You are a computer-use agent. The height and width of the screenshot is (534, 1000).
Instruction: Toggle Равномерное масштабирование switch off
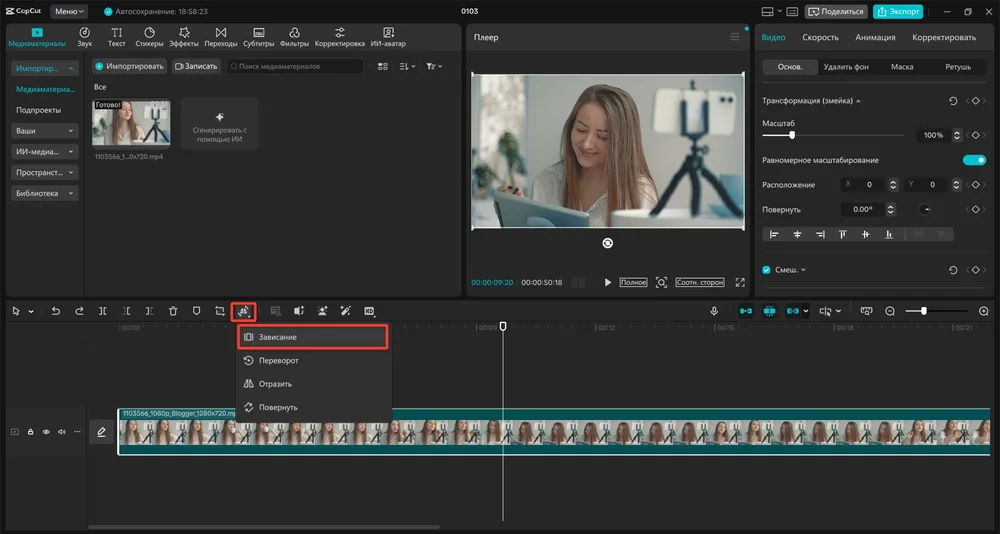[x=973, y=160]
